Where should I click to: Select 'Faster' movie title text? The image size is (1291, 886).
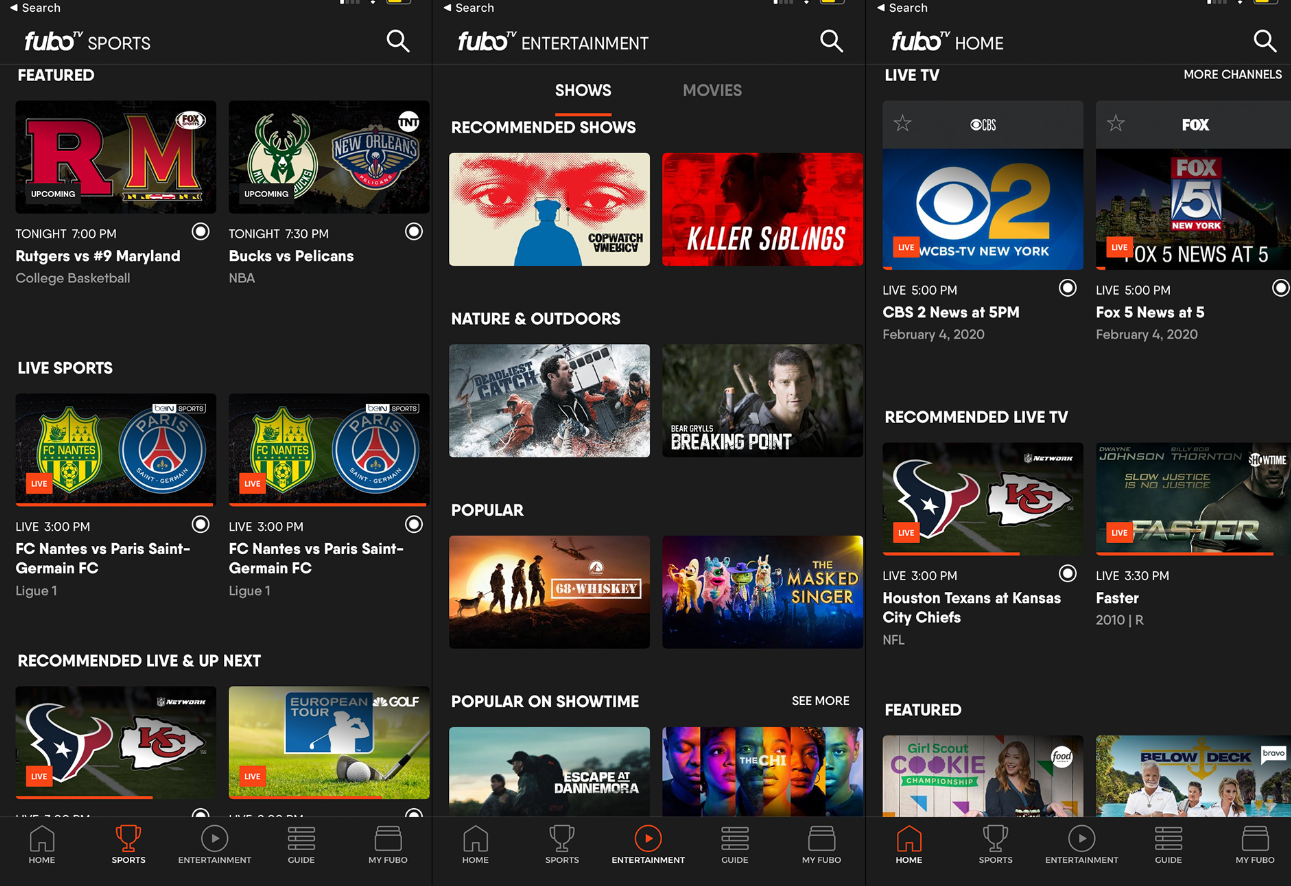click(1117, 598)
